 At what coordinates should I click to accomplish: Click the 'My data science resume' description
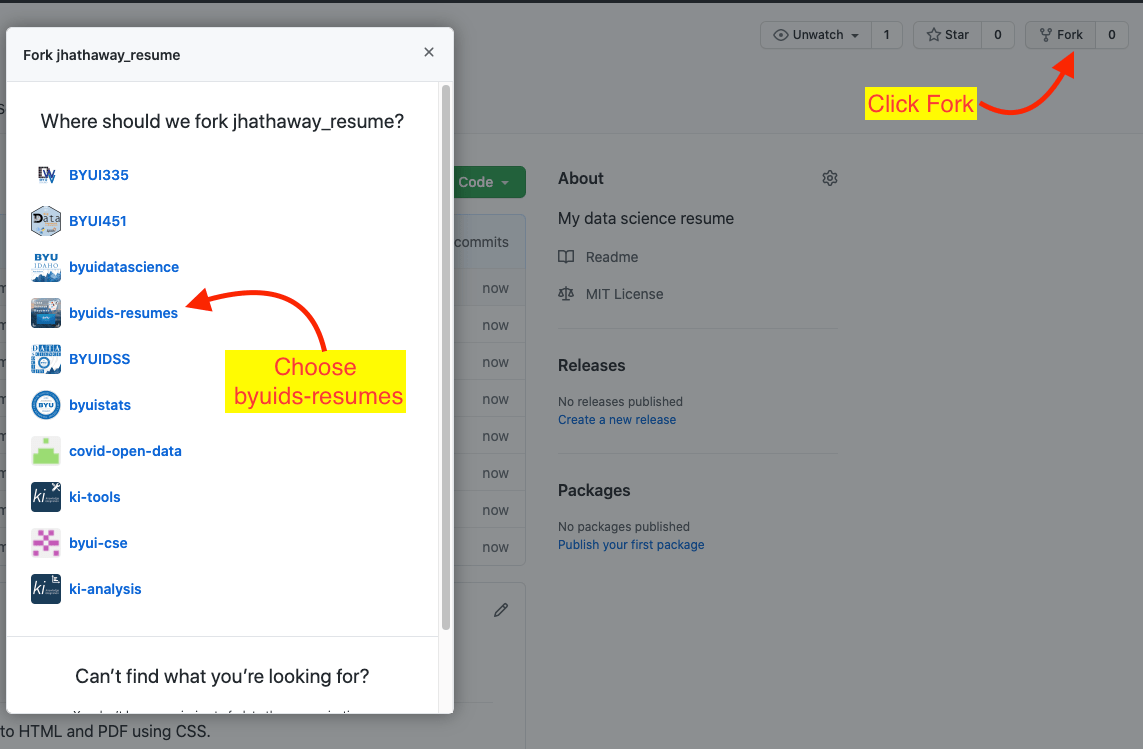click(646, 218)
